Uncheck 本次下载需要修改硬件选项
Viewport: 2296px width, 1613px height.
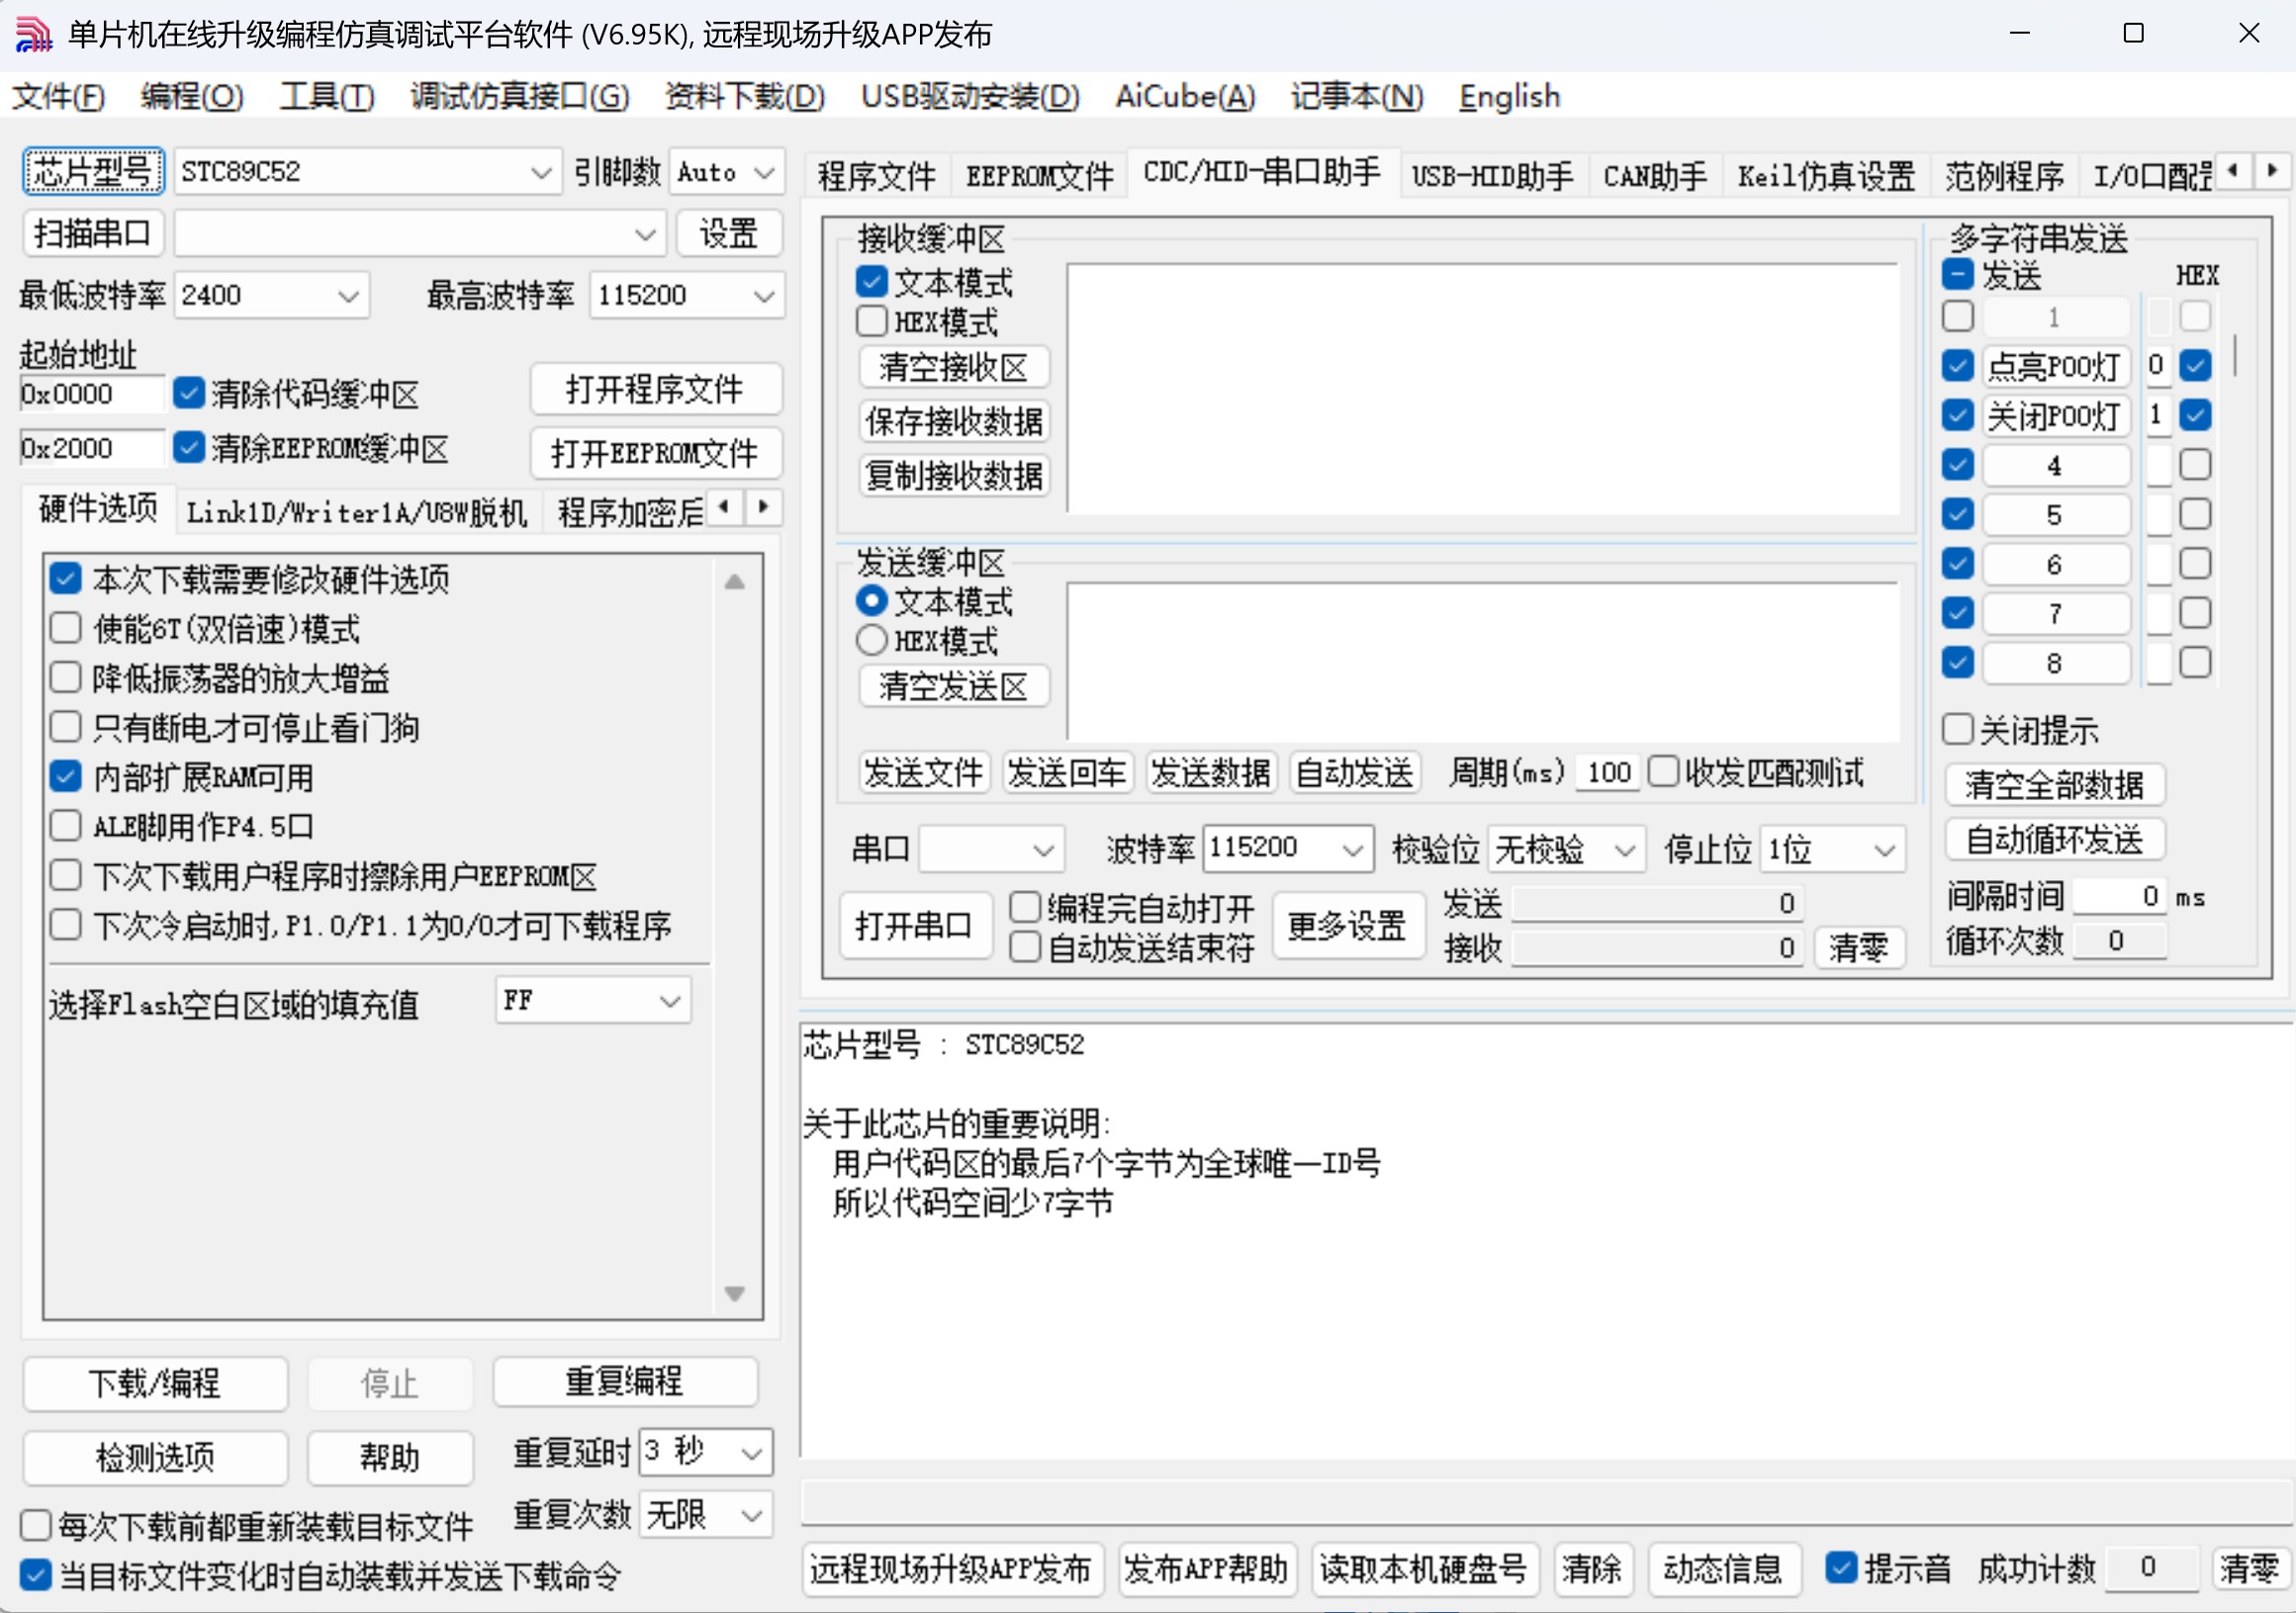point(66,578)
